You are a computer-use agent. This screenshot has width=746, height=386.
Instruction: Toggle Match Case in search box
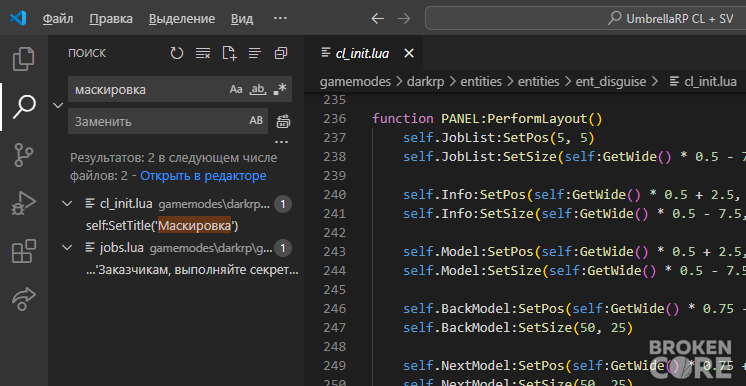(x=236, y=89)
